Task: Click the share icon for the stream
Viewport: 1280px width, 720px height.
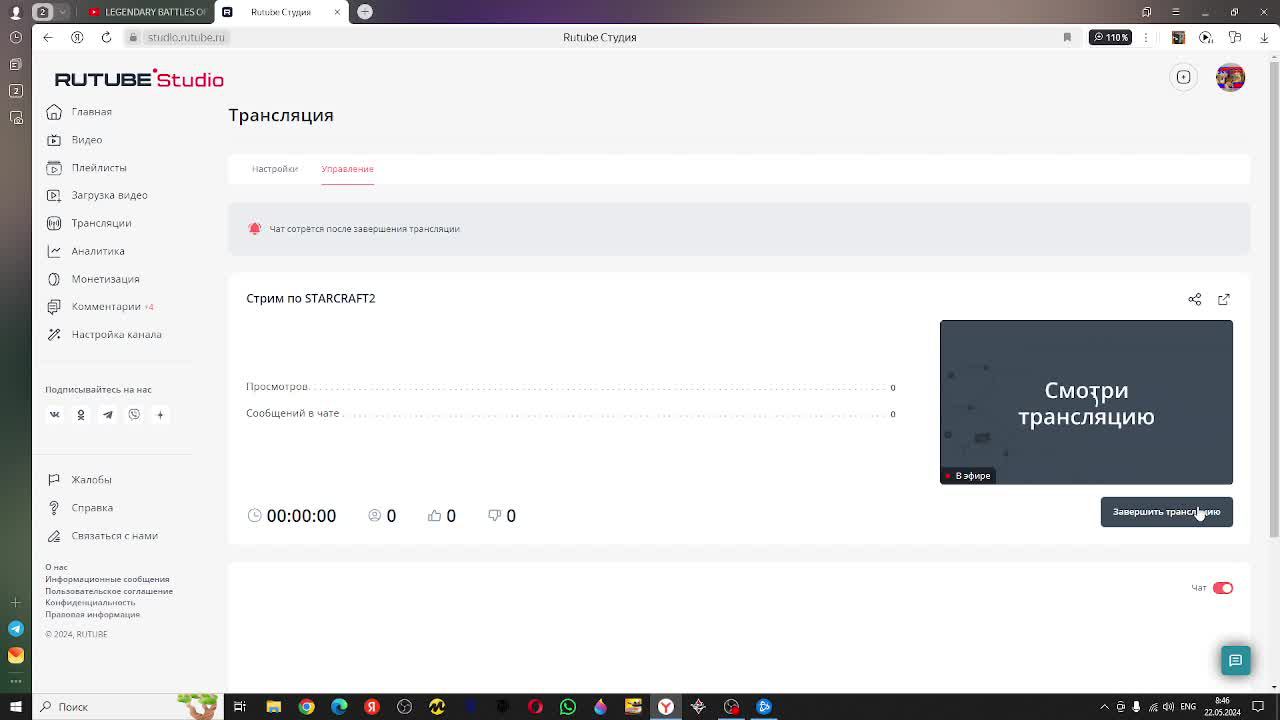Action: [x=1194, y=299]
